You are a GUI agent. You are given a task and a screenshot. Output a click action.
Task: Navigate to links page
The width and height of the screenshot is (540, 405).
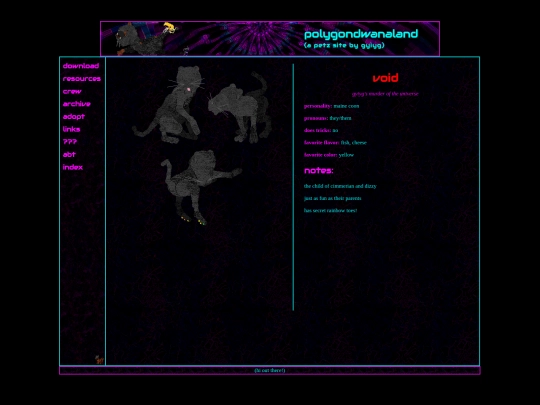tap(71, 129)
